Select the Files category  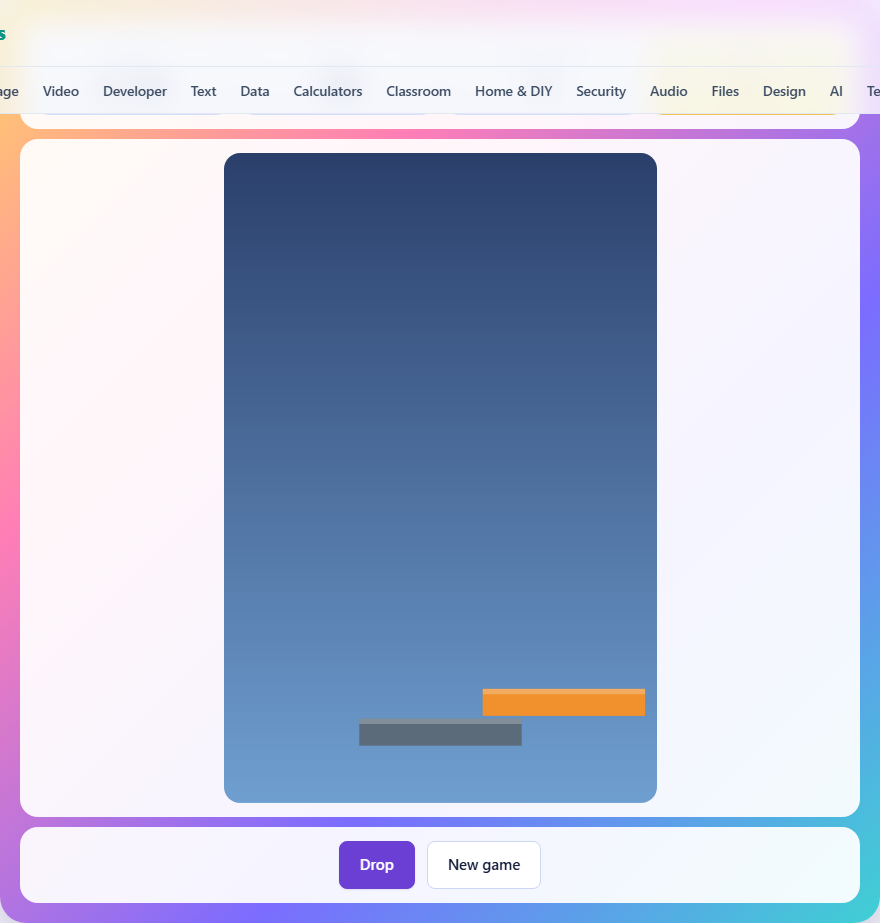point(725,91)
